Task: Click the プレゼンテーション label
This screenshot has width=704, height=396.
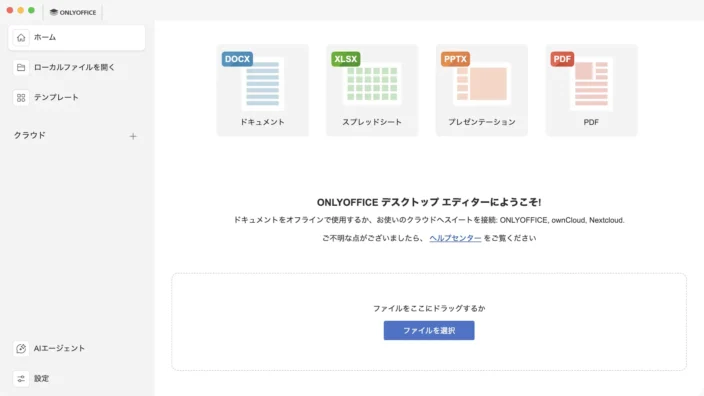Action: 482,122
